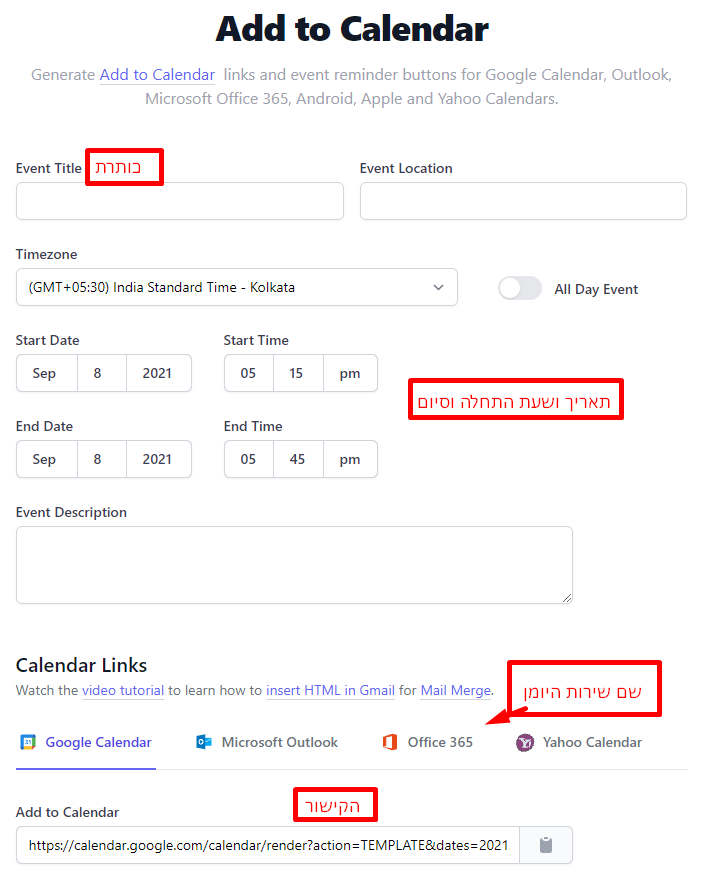Viewport: 705px width, 877px height.
Task: Change the End Time am/pm field
Action: pyautogui.click(x=349, y=459)
